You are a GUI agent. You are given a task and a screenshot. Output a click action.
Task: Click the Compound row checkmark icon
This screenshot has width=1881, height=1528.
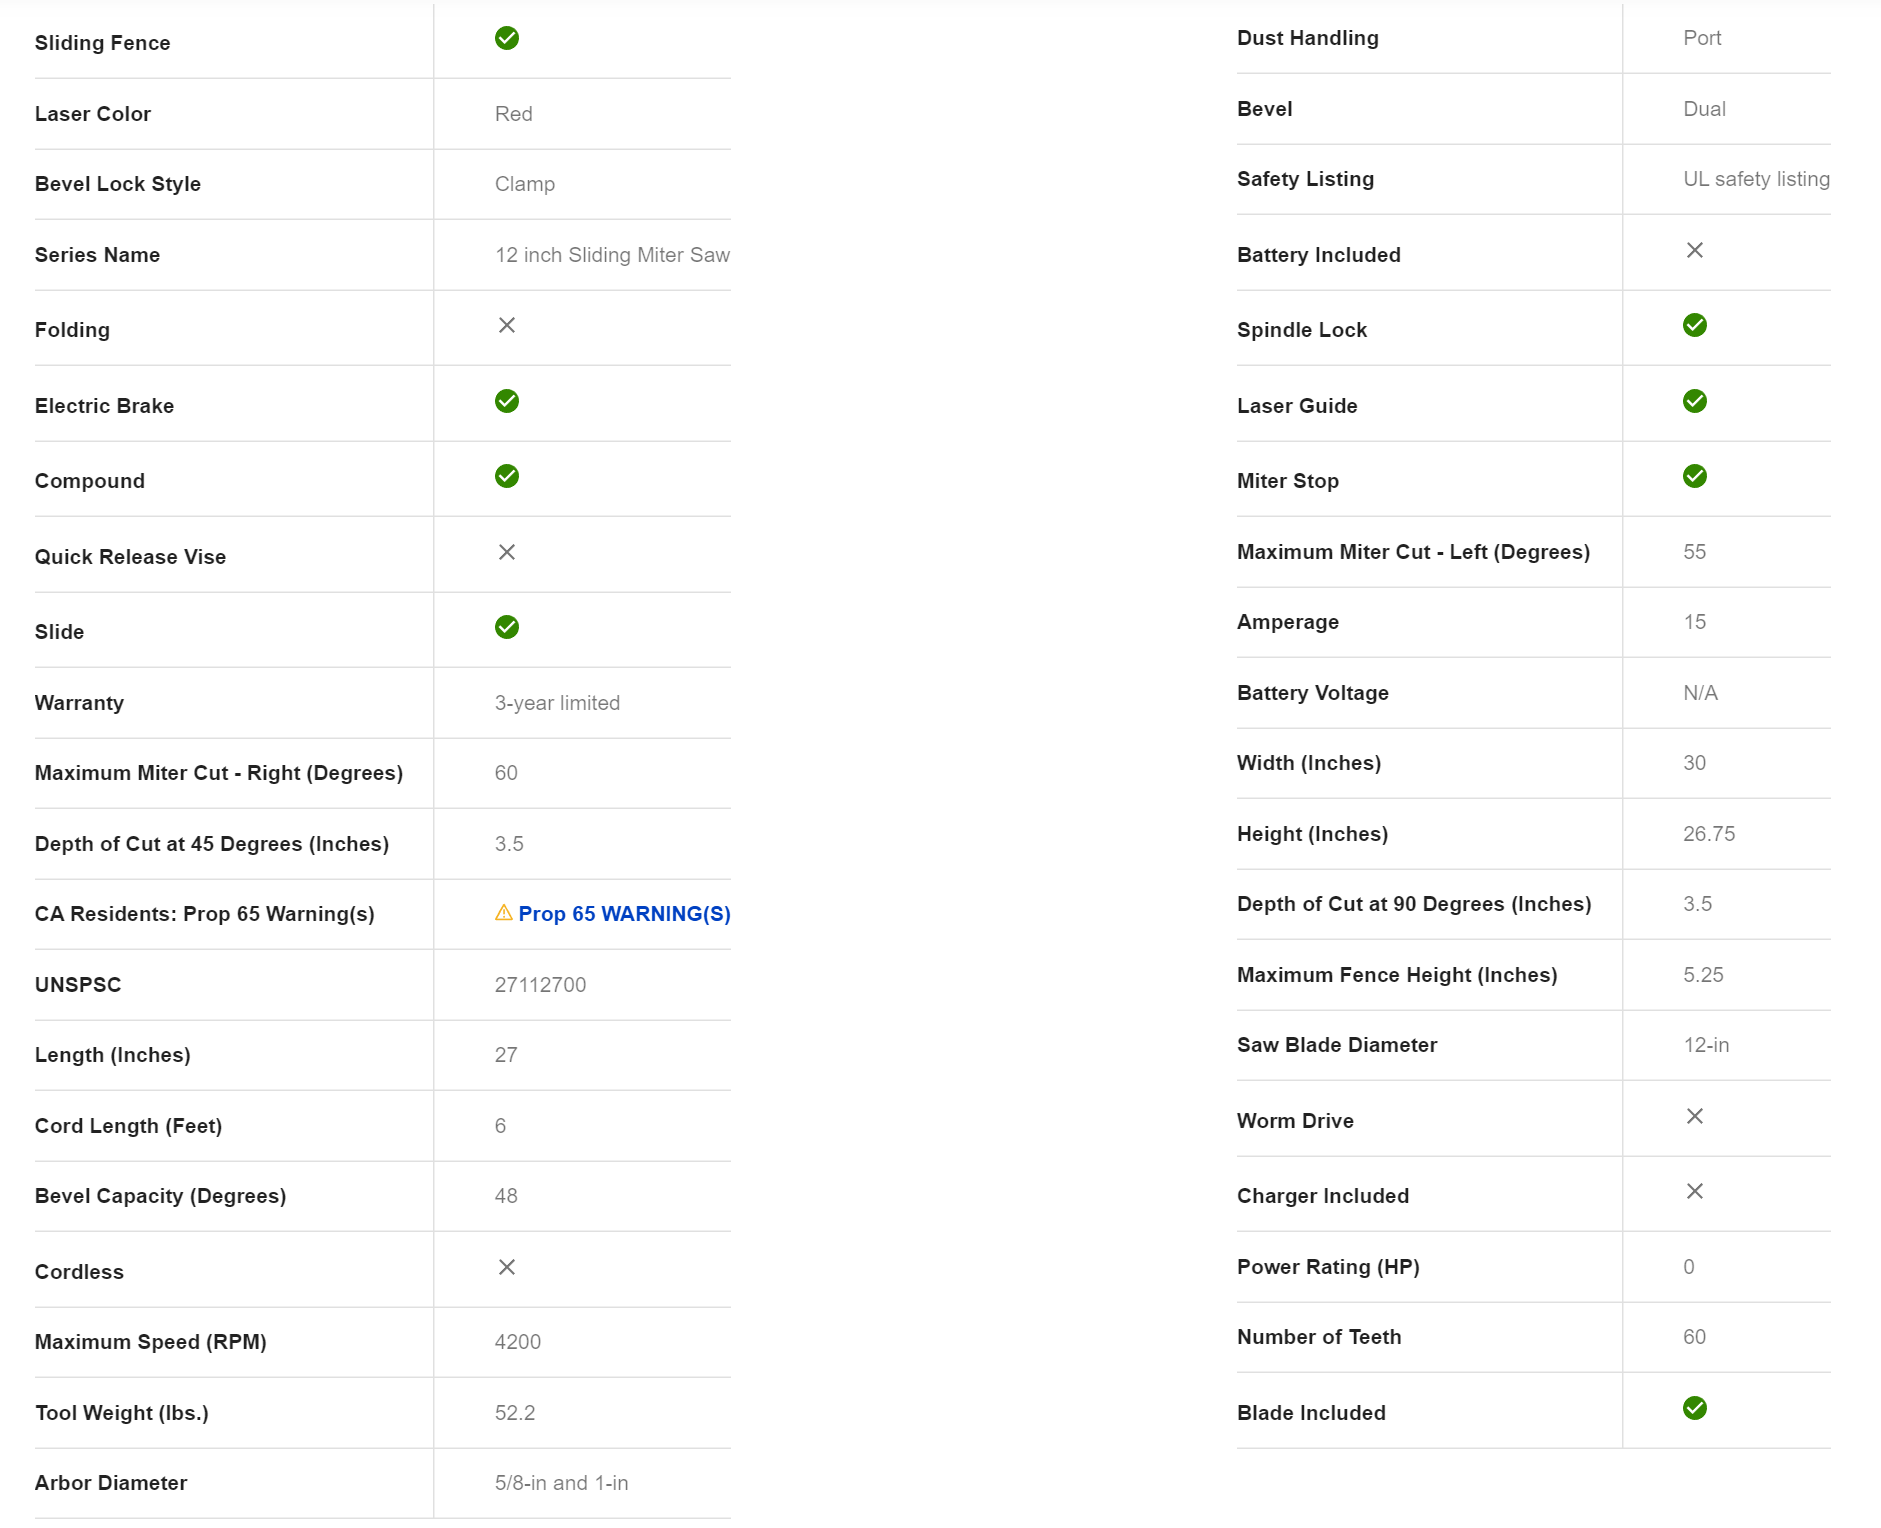(507, 476)
